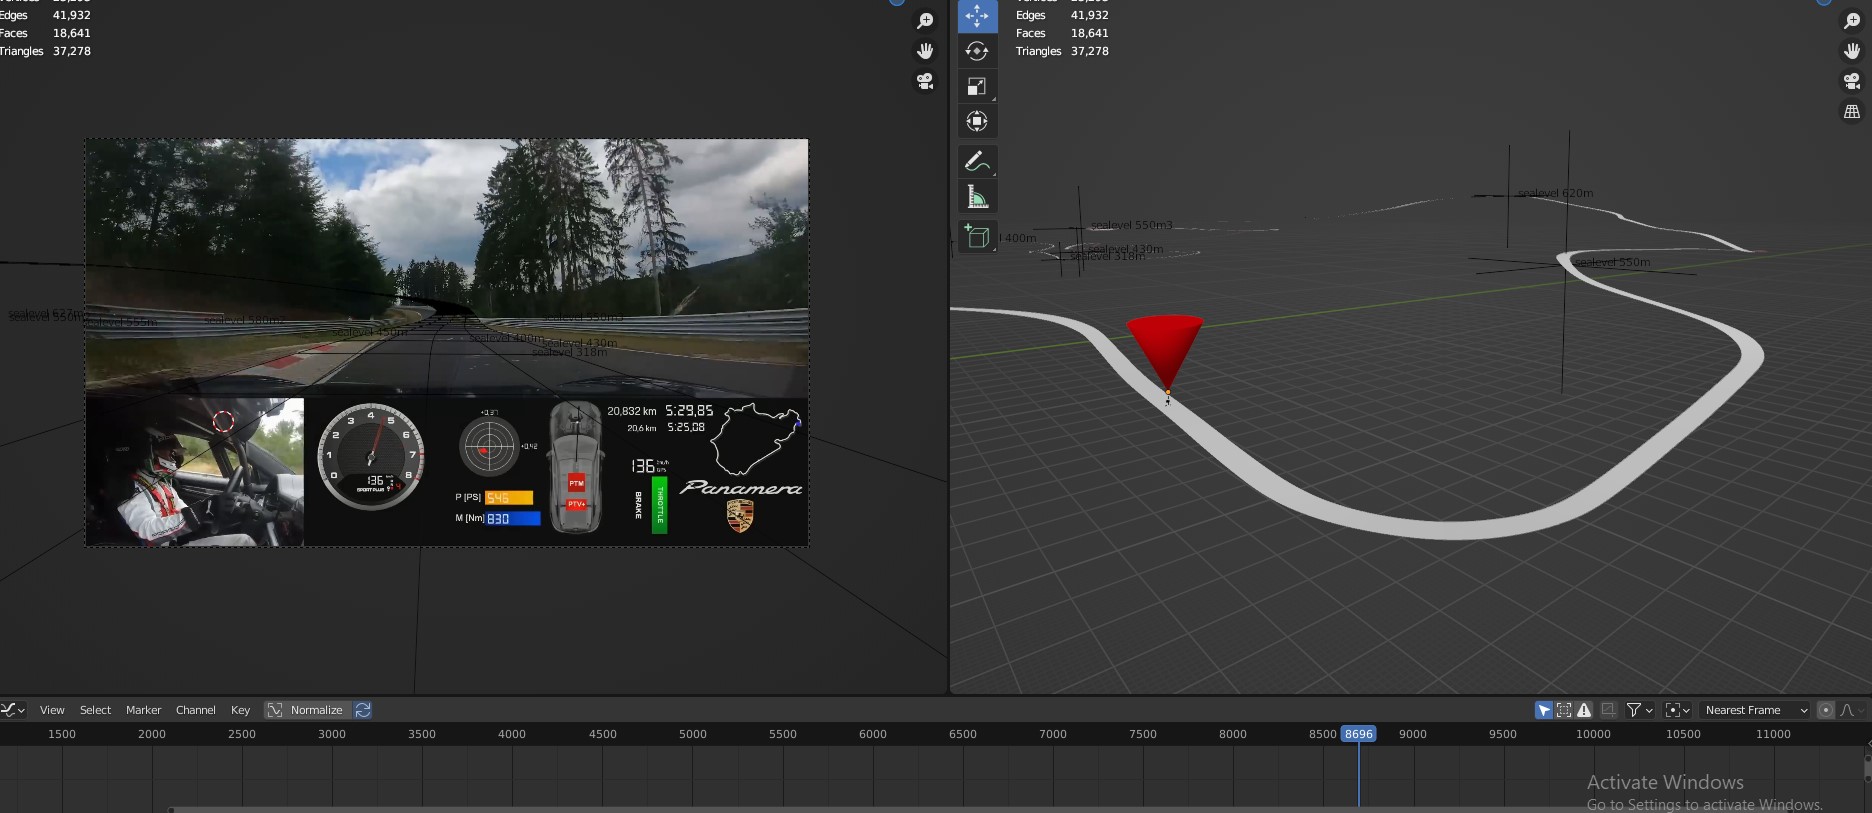Toggle auto normalization refresh icon
The width and height of the screenshot is (1872, 813).
(x=363, y=710)
